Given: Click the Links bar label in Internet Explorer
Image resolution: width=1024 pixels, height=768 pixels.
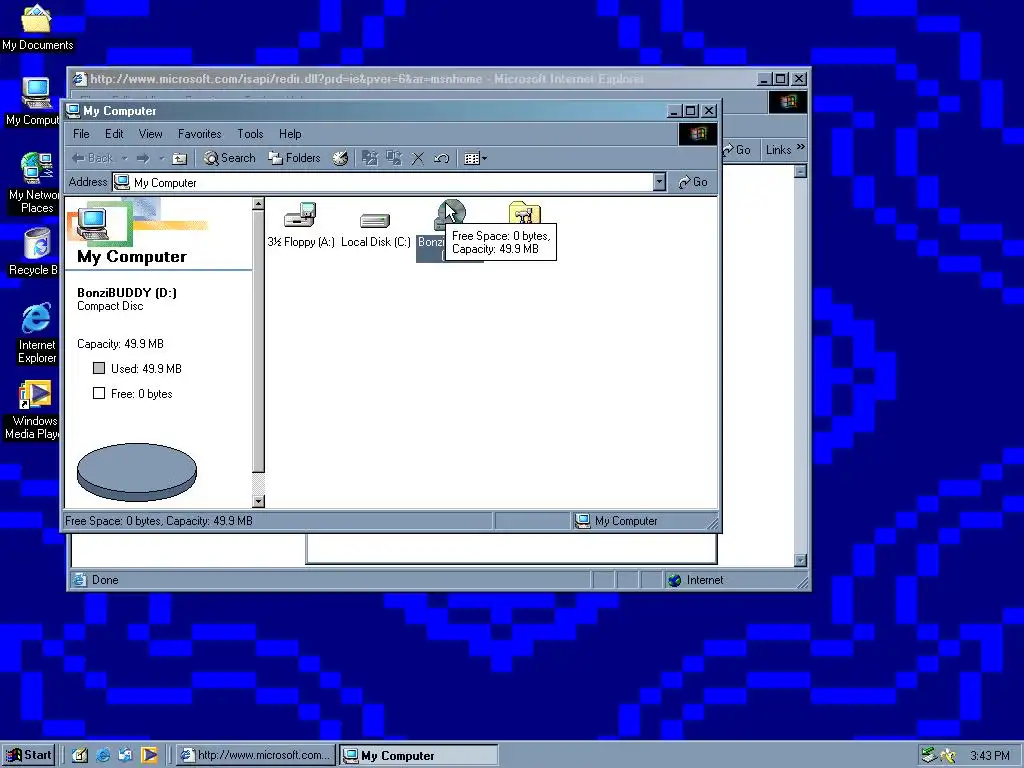Looking at the screenshot, I should click(x=778, y=150).
